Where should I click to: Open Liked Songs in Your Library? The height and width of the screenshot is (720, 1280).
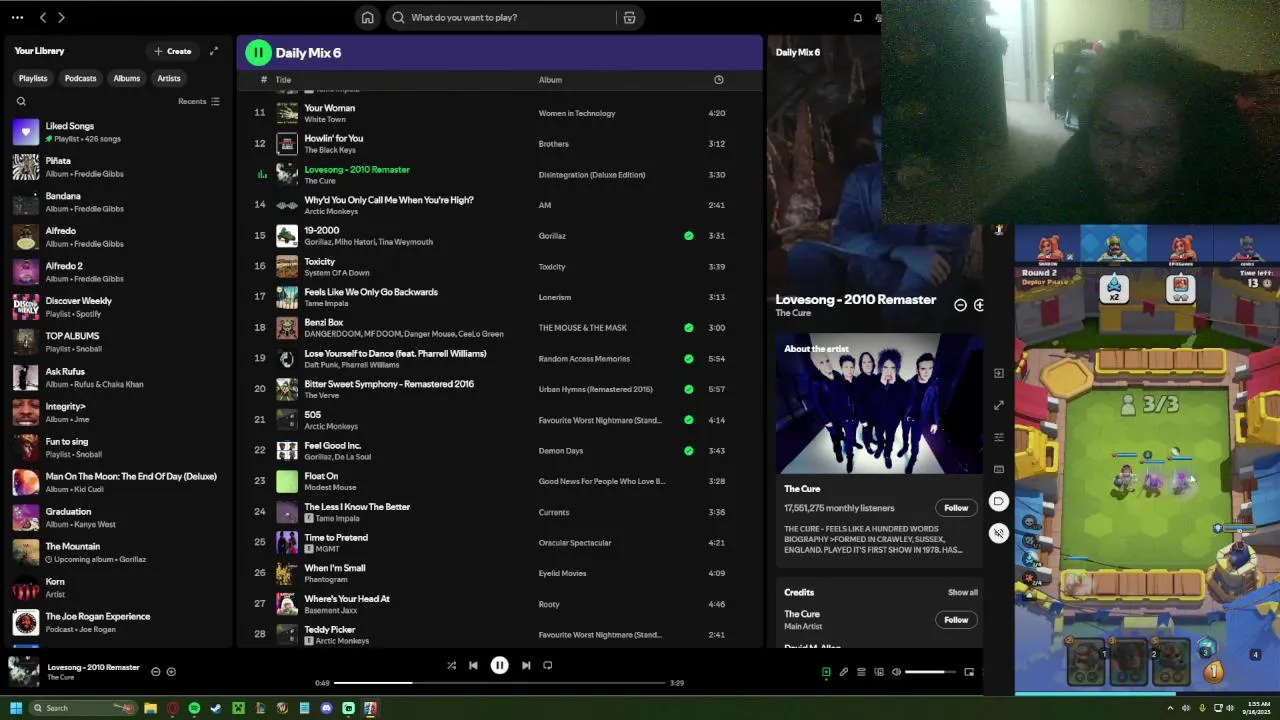118,132
